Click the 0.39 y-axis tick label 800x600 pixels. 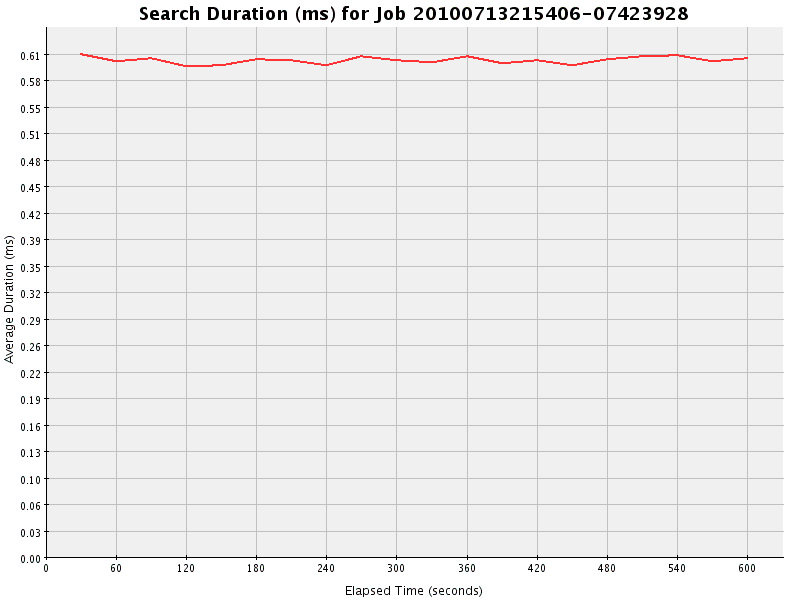coord(30,240)
